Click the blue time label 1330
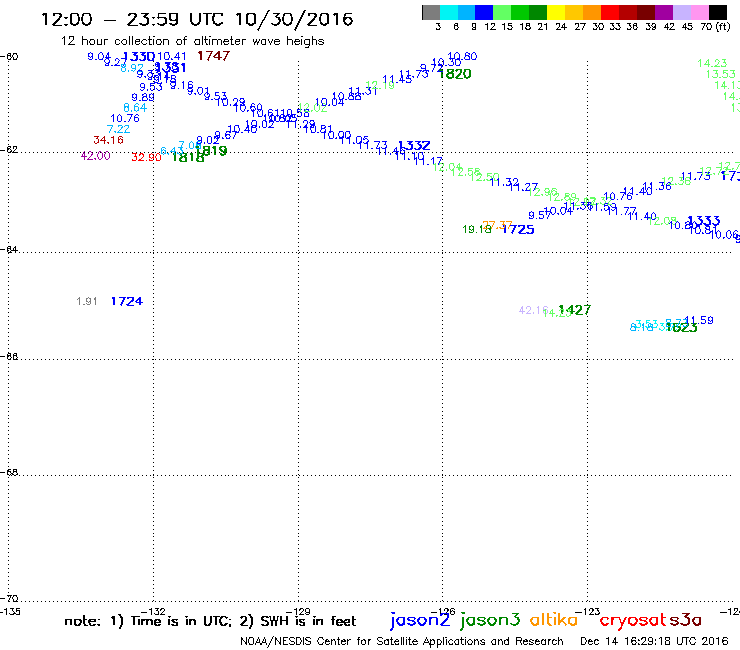Viewport: 740px width, 650px height. click(x=138, y=57)
